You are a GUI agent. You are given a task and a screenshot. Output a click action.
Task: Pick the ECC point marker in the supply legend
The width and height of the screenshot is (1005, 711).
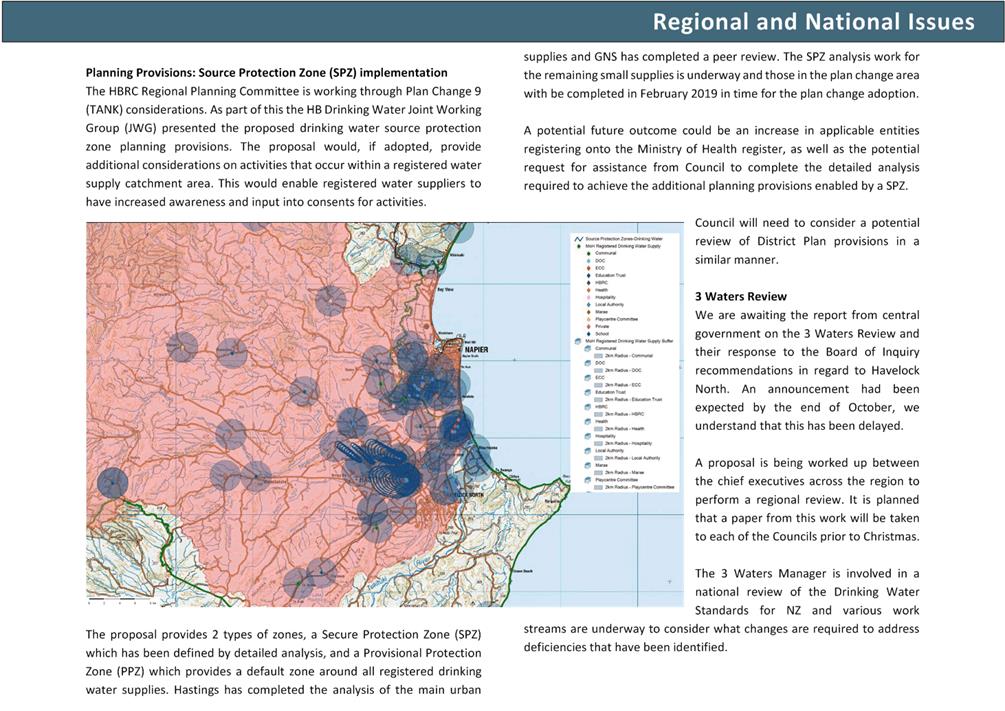588,268
